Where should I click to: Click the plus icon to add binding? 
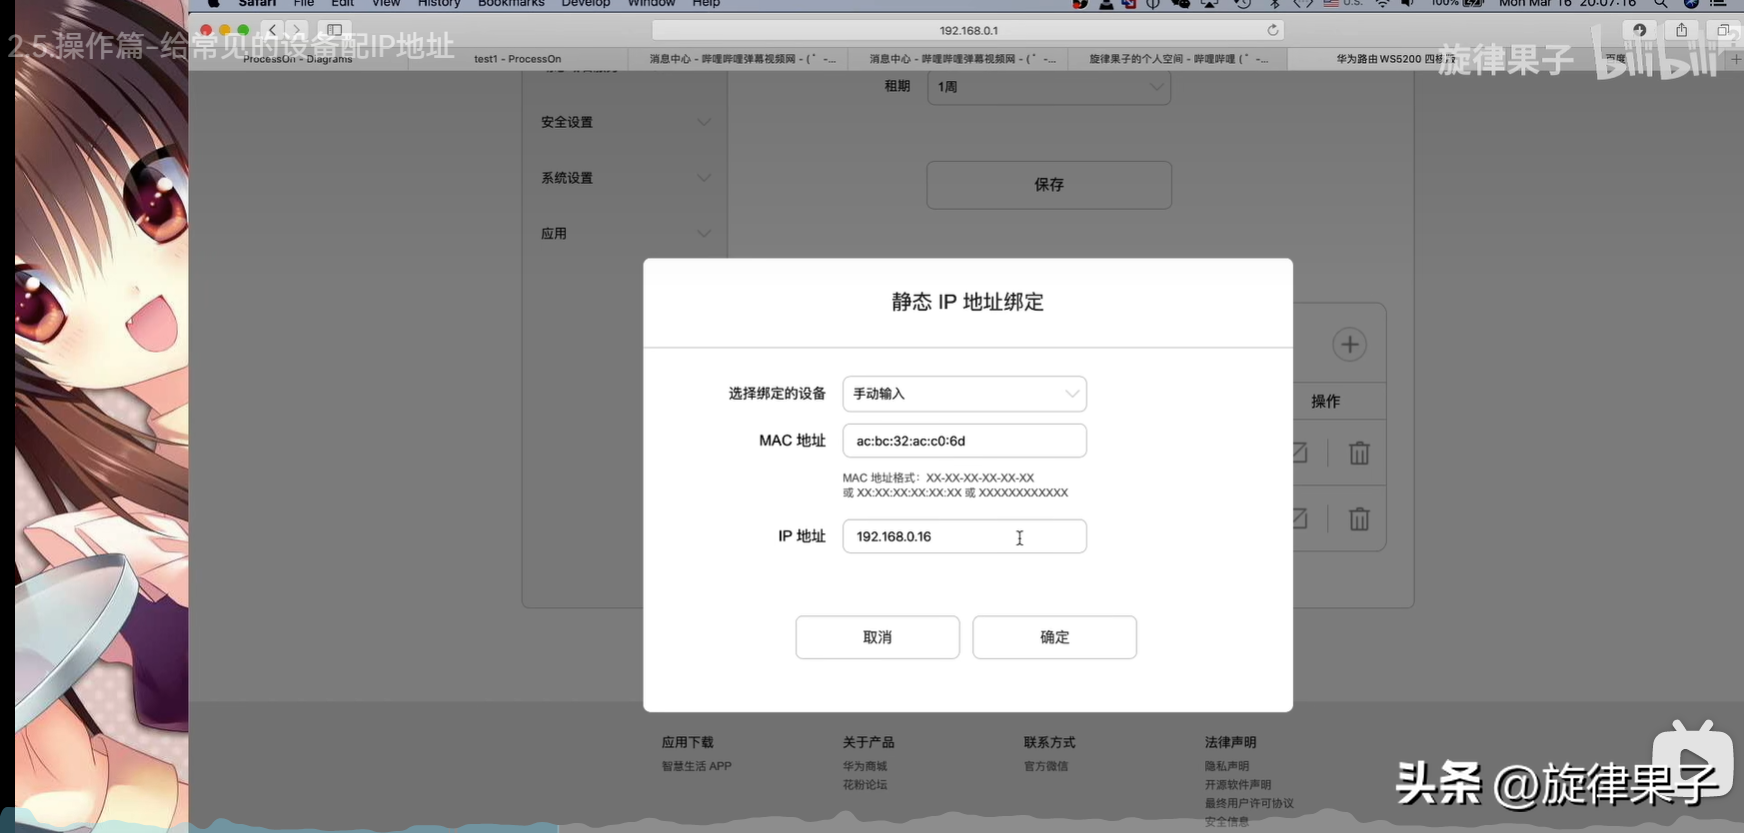[x=1349, y=345]
